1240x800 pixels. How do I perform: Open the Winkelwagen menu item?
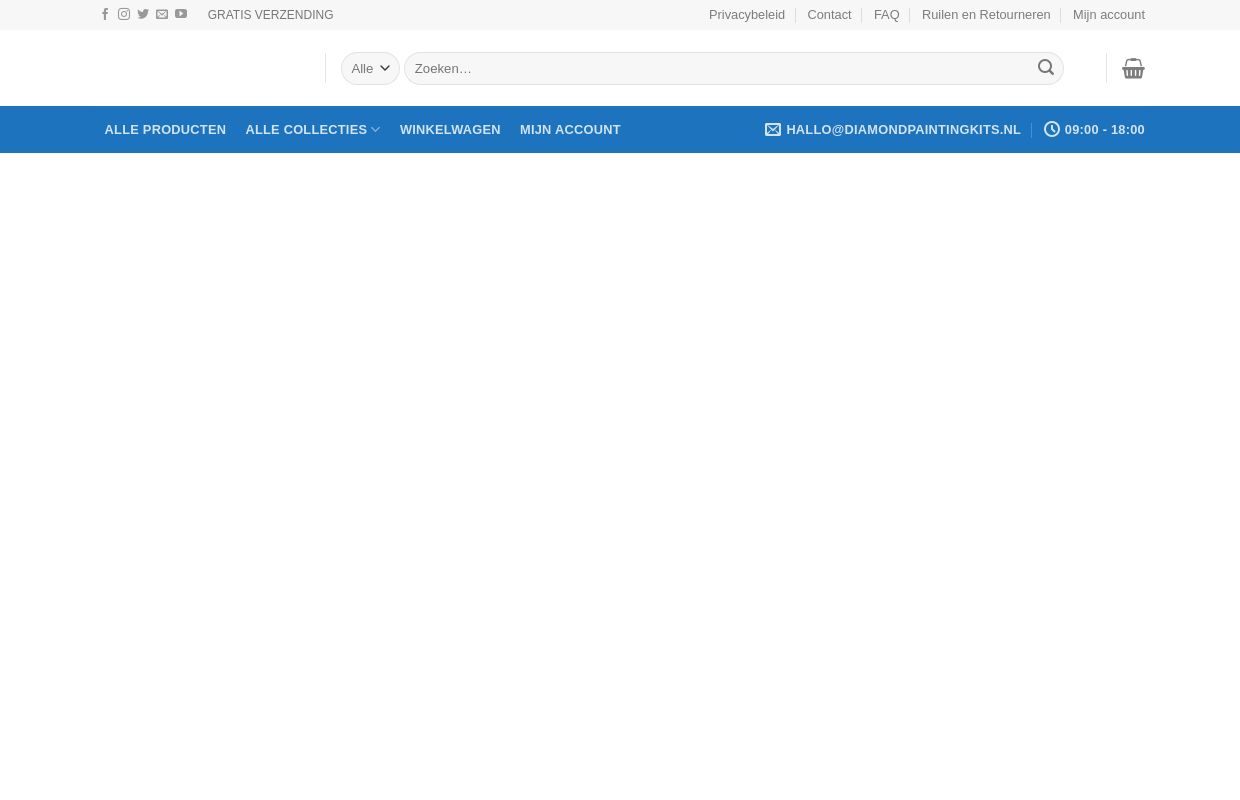point(450,129)
